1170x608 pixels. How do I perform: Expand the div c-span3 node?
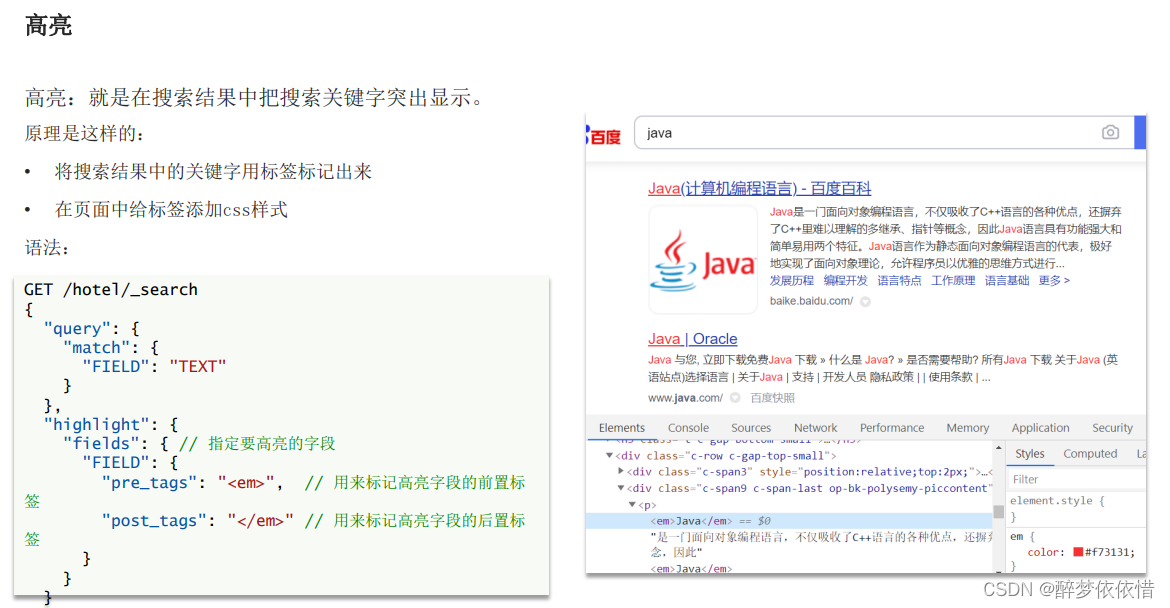point(621,471)
